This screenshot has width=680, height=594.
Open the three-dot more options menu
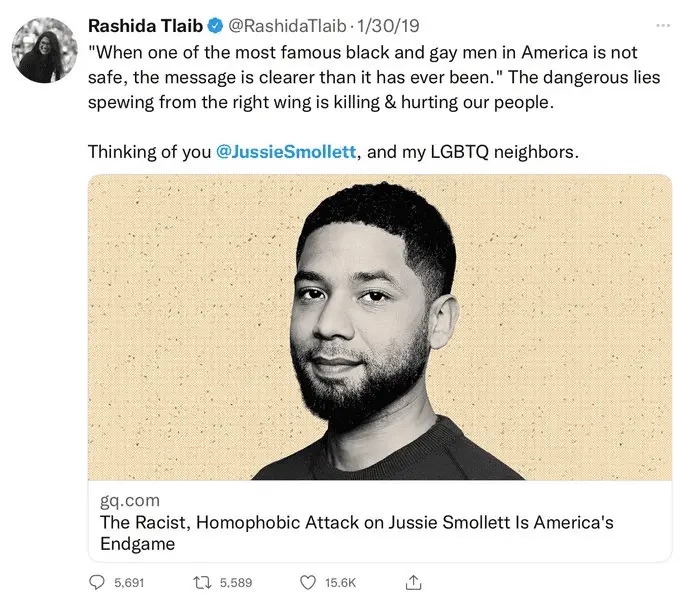[663, 24]
